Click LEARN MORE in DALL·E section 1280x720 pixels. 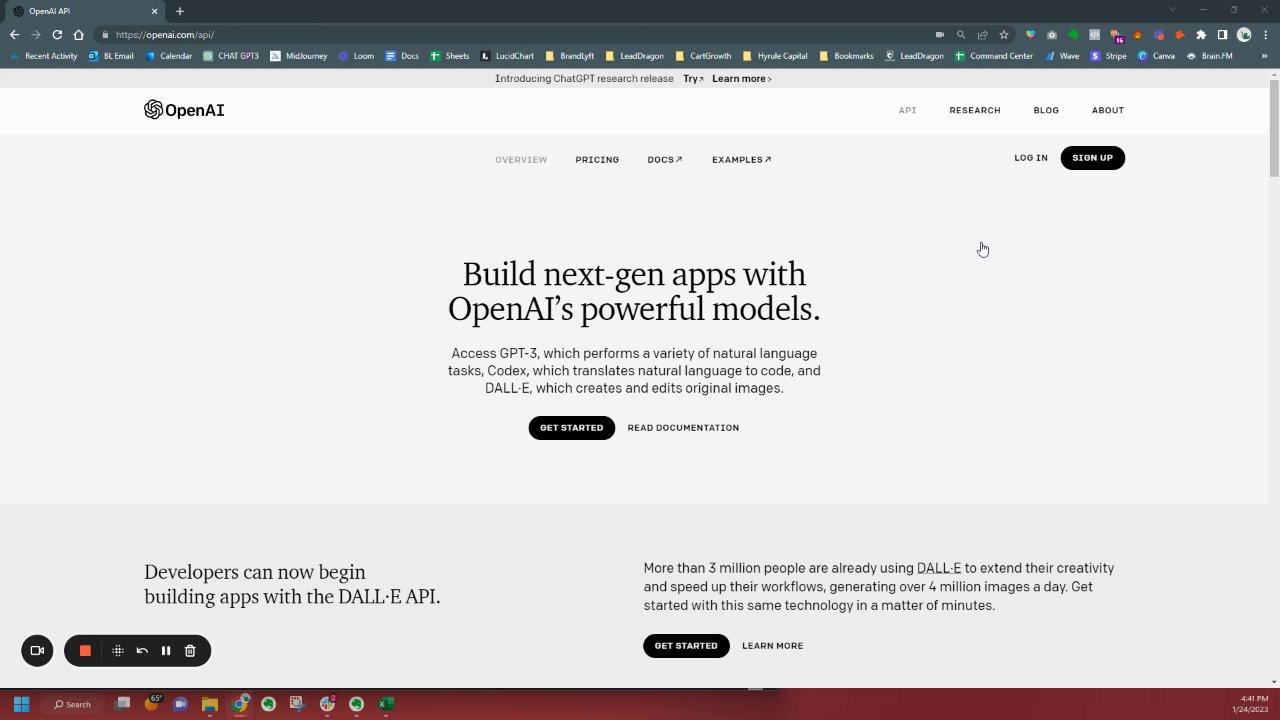(x=772, y=646)
